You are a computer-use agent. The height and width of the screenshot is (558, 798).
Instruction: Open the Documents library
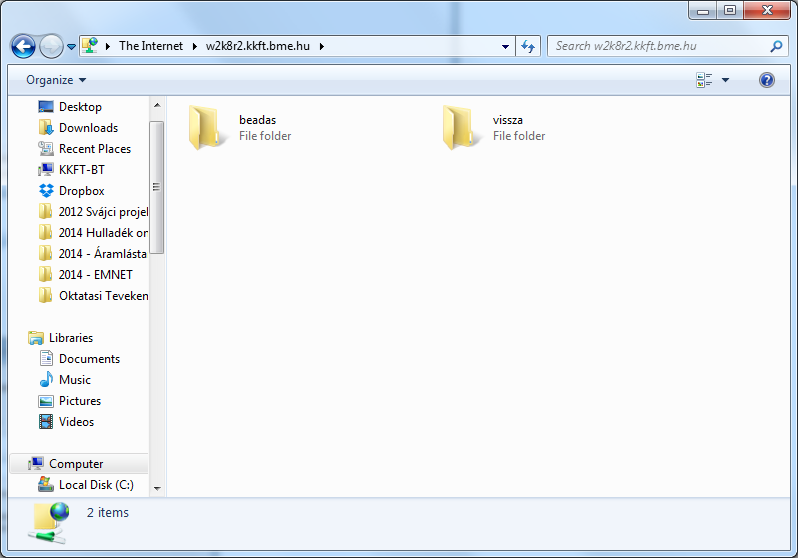tap(89, 359)
